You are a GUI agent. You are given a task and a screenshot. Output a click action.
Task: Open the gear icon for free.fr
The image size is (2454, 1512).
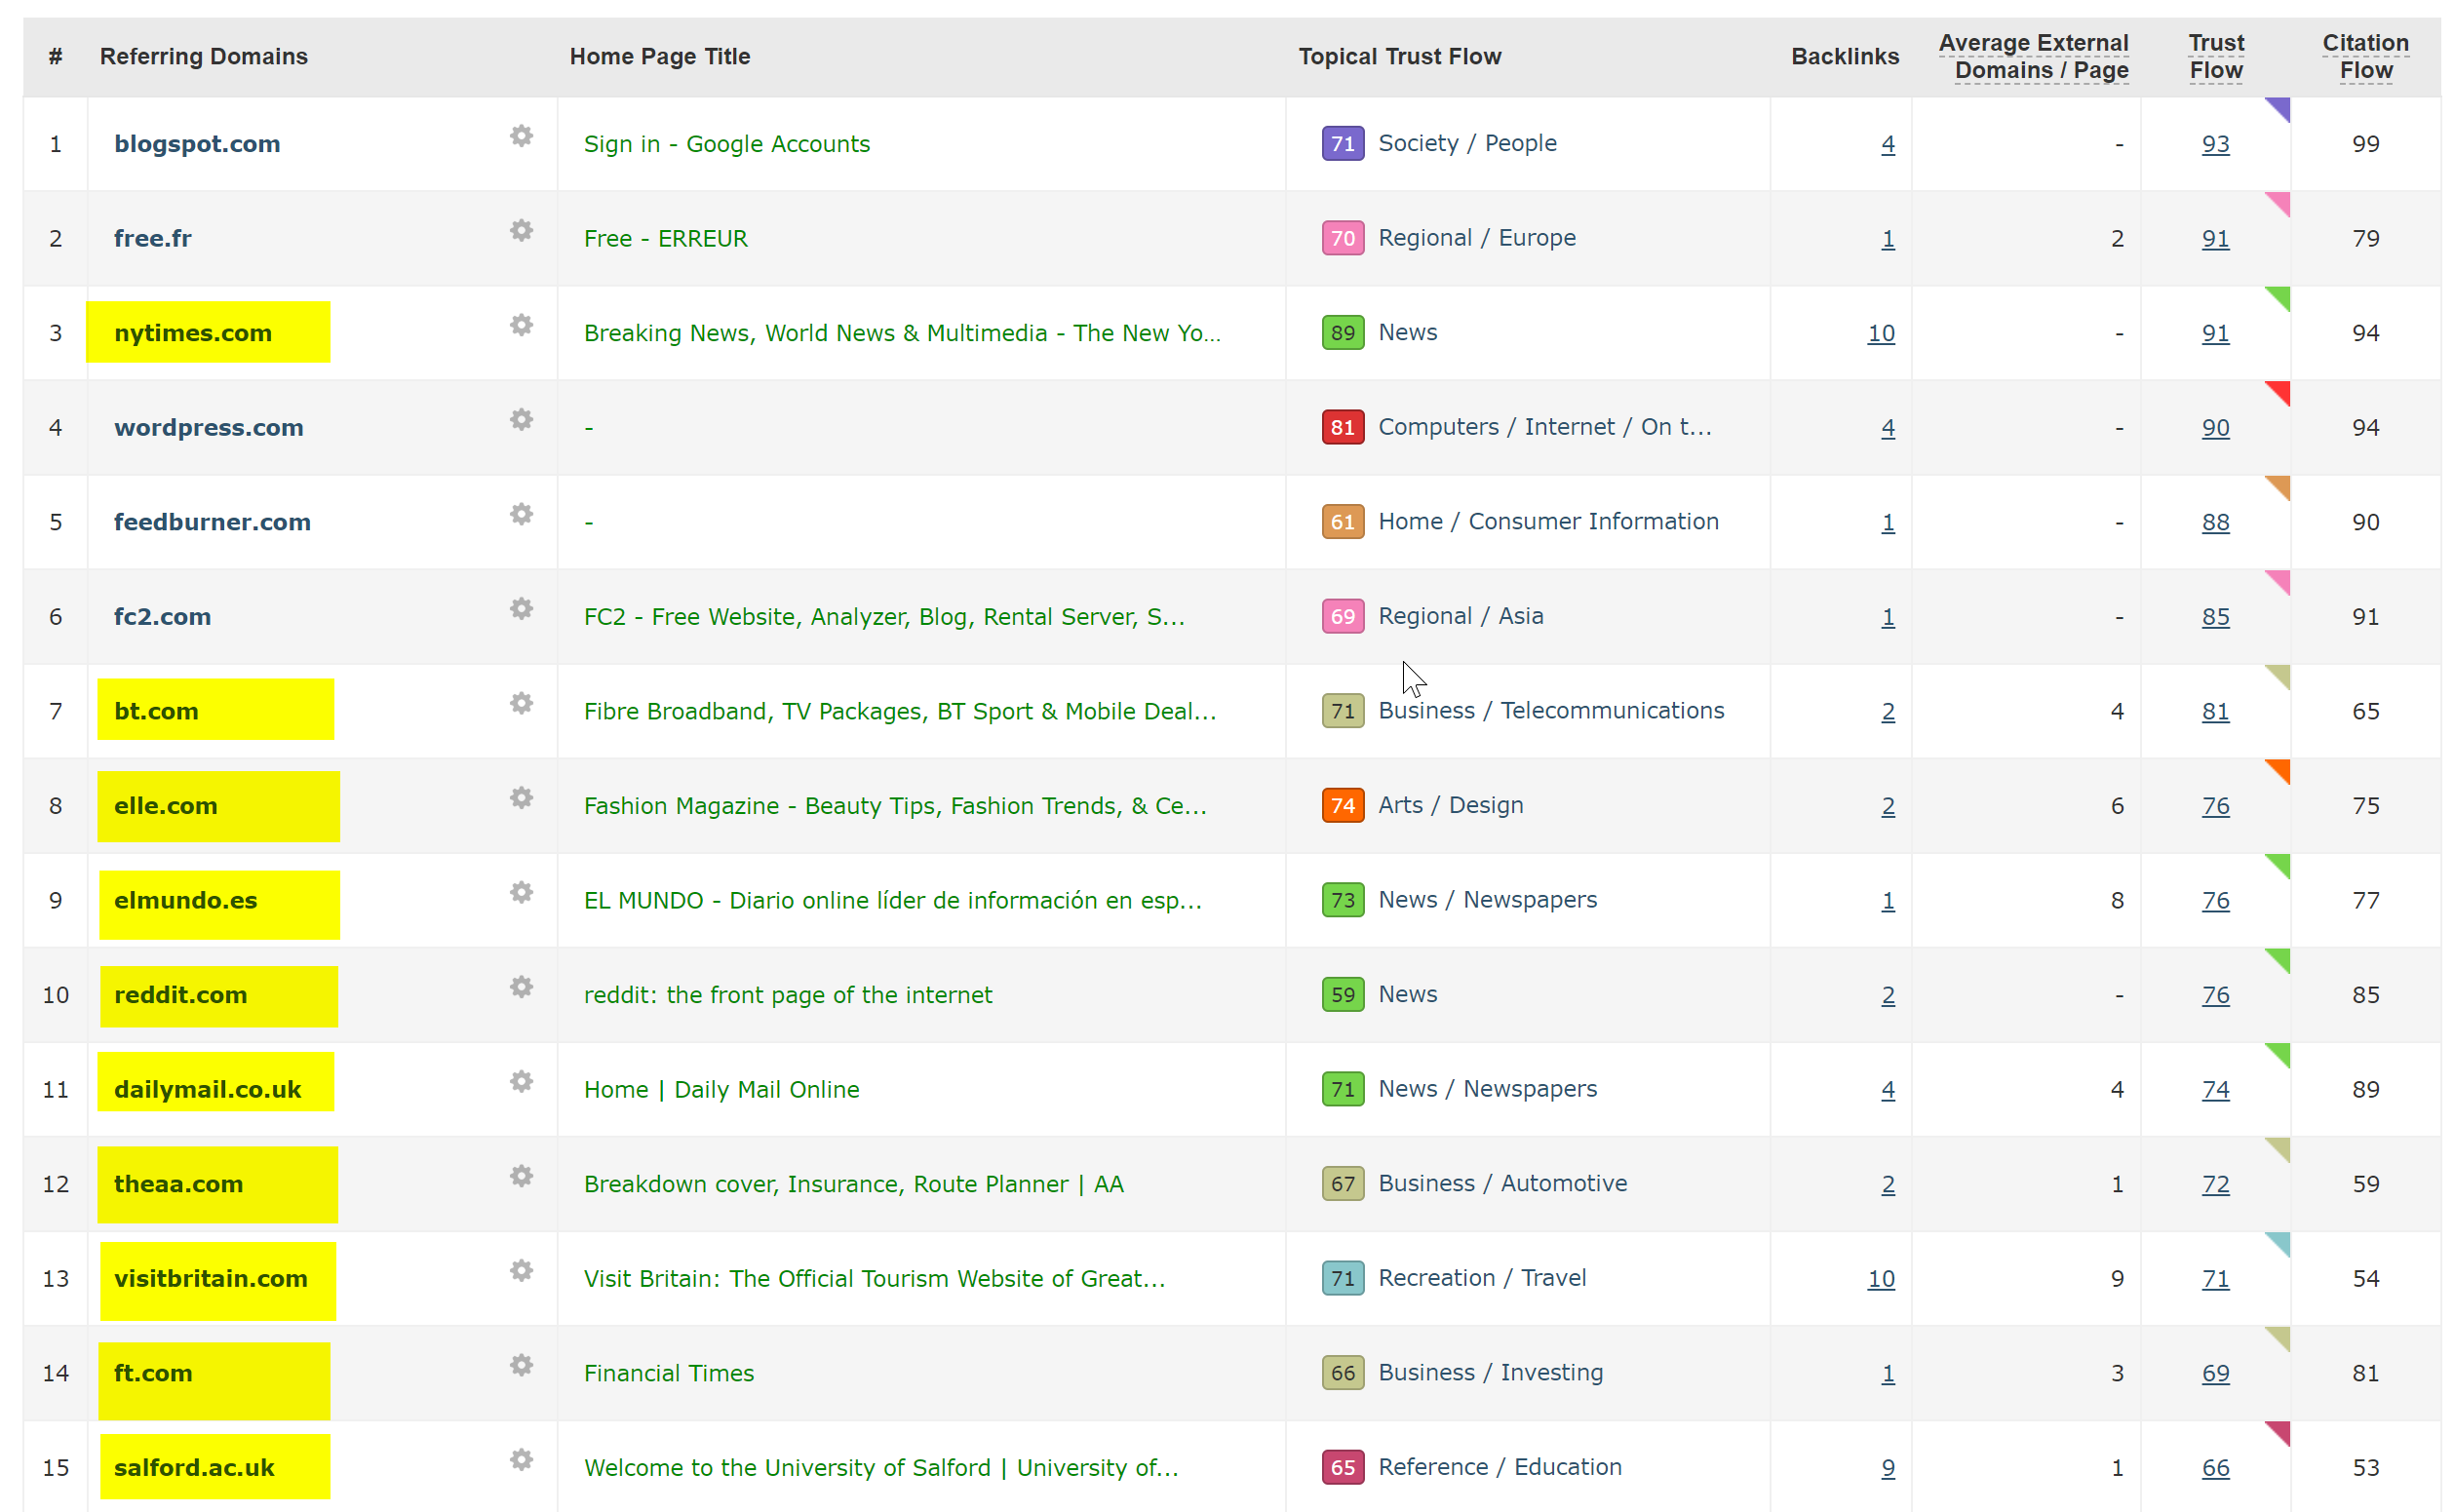coord(521,231)
